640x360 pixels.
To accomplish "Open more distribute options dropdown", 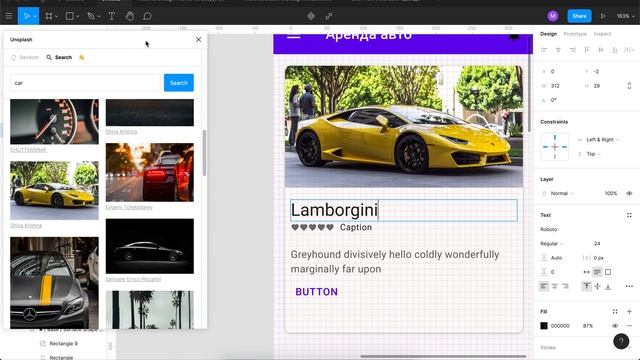I will coord(629,50).
